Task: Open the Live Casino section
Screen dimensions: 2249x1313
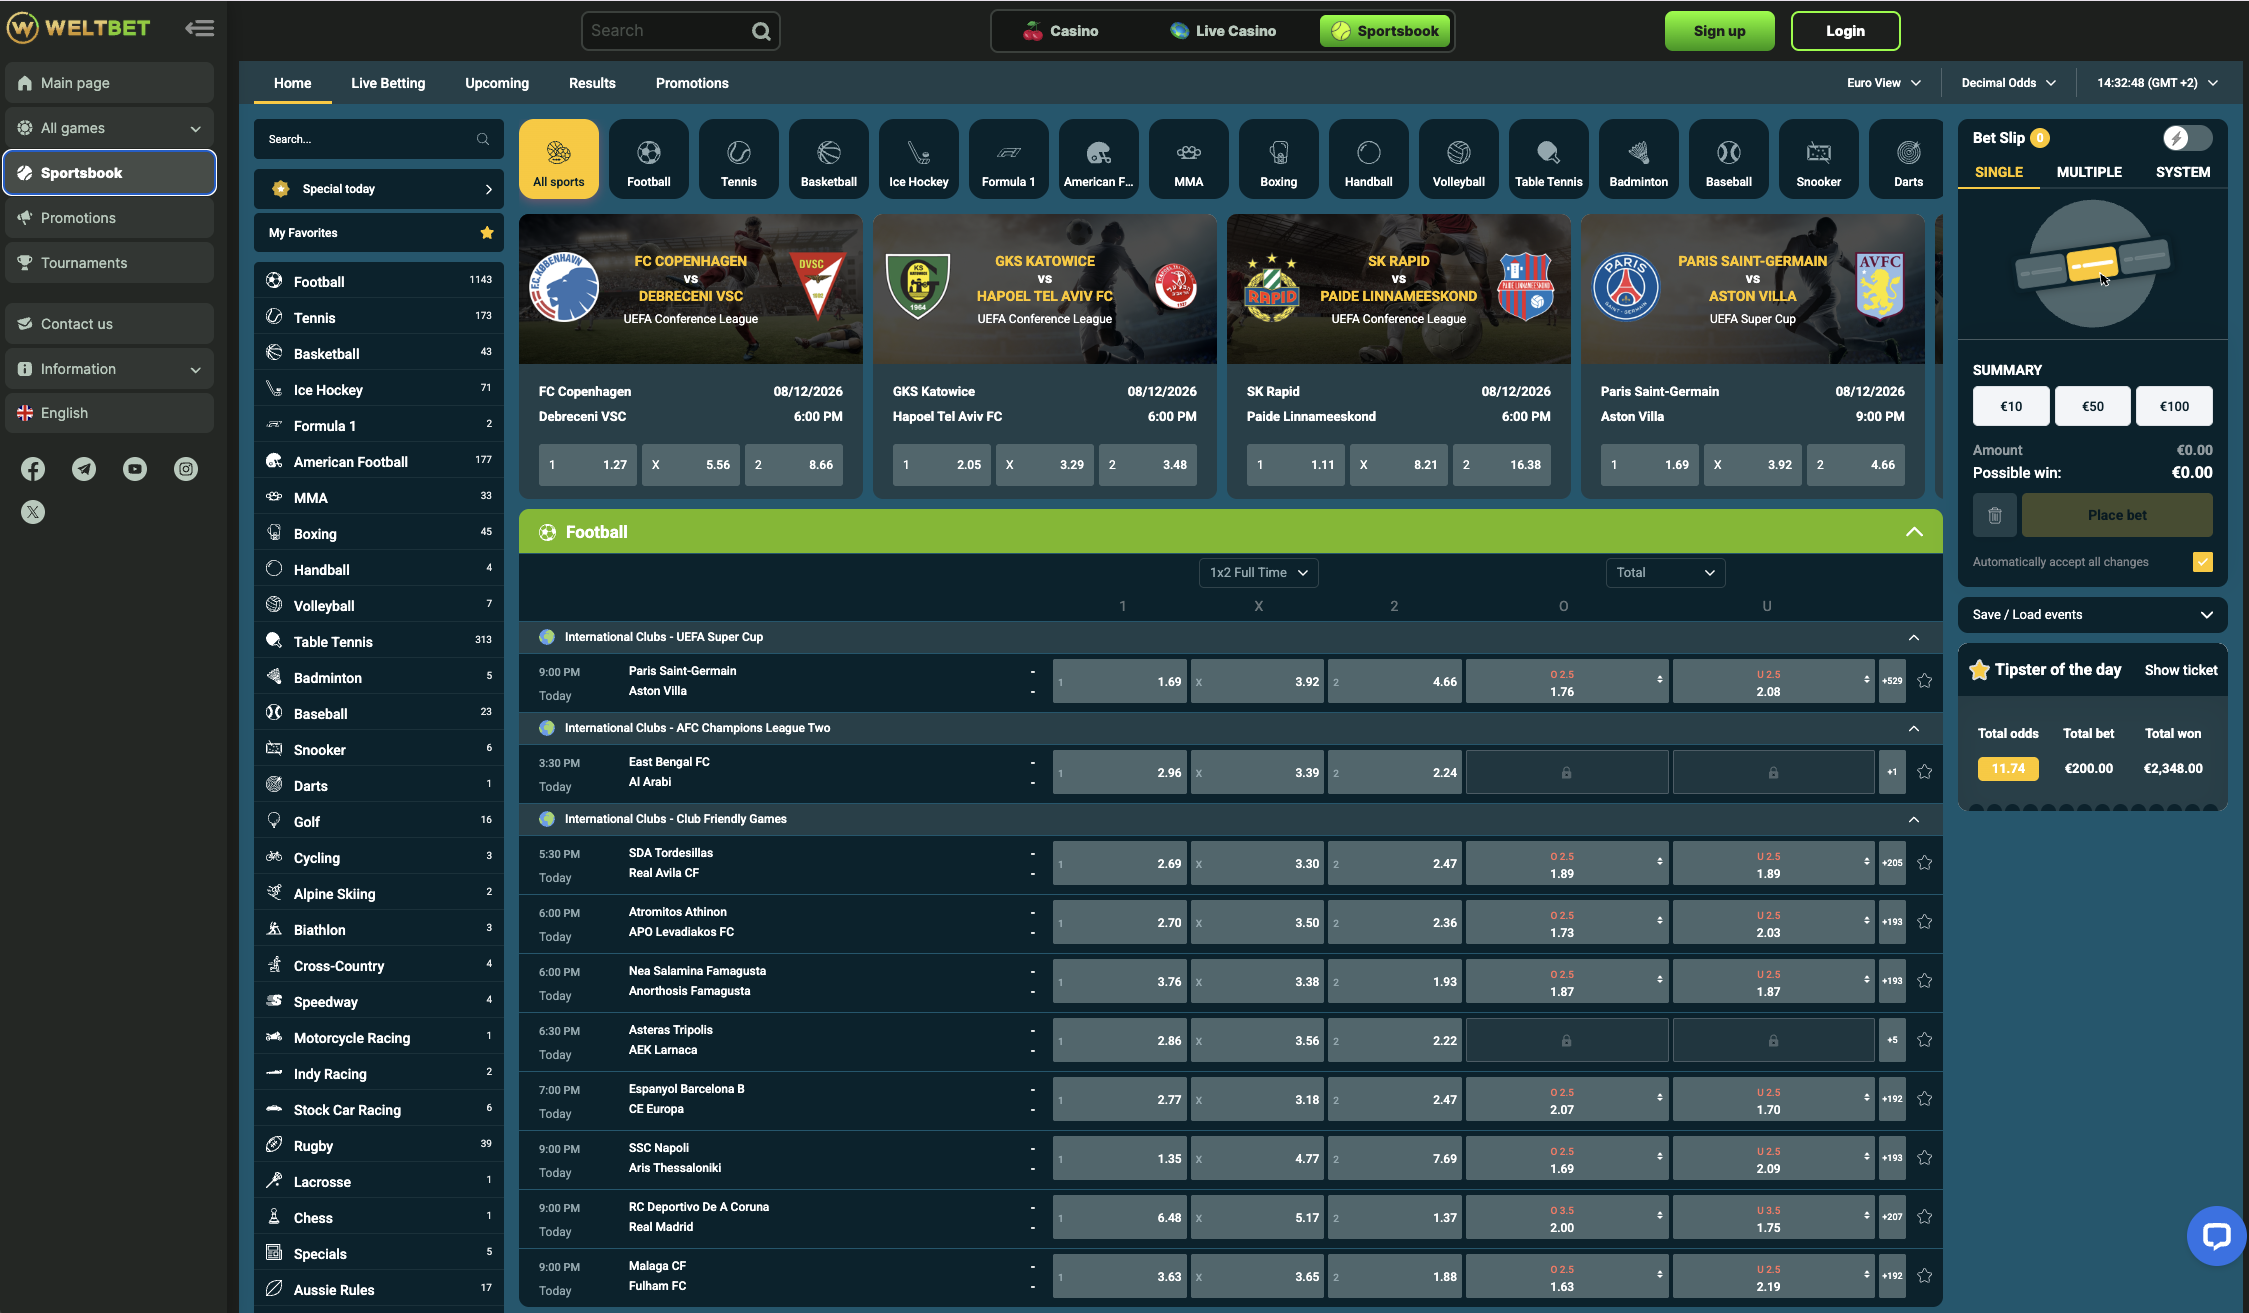Action: coord(1222,31)
